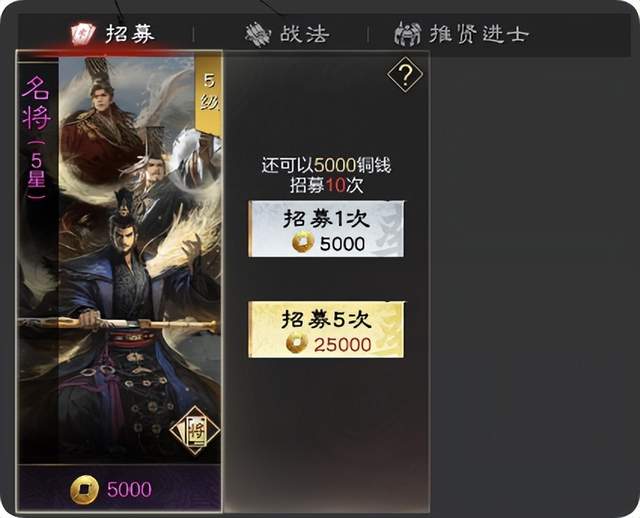This screenshot has width=640, height=518.
Task: Click the gold 5级 banner
Action: 208,96
